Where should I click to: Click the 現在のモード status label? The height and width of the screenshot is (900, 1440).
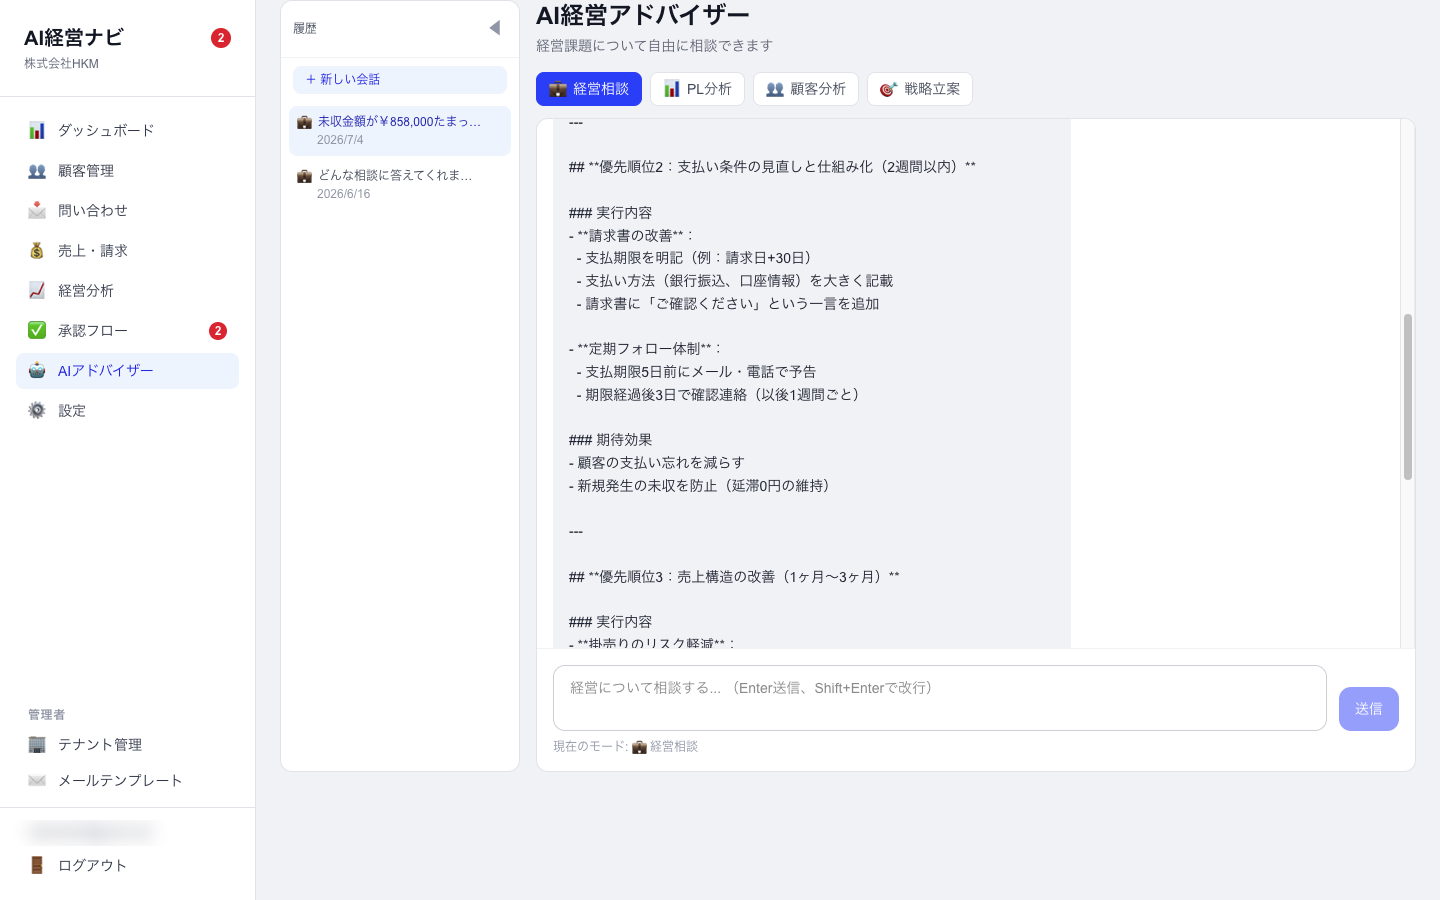[625, 747]
